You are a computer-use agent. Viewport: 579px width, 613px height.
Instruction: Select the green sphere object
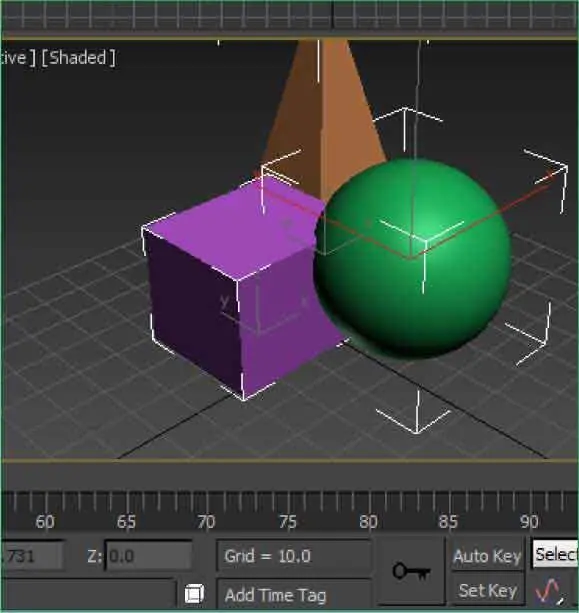pos(413,258)
